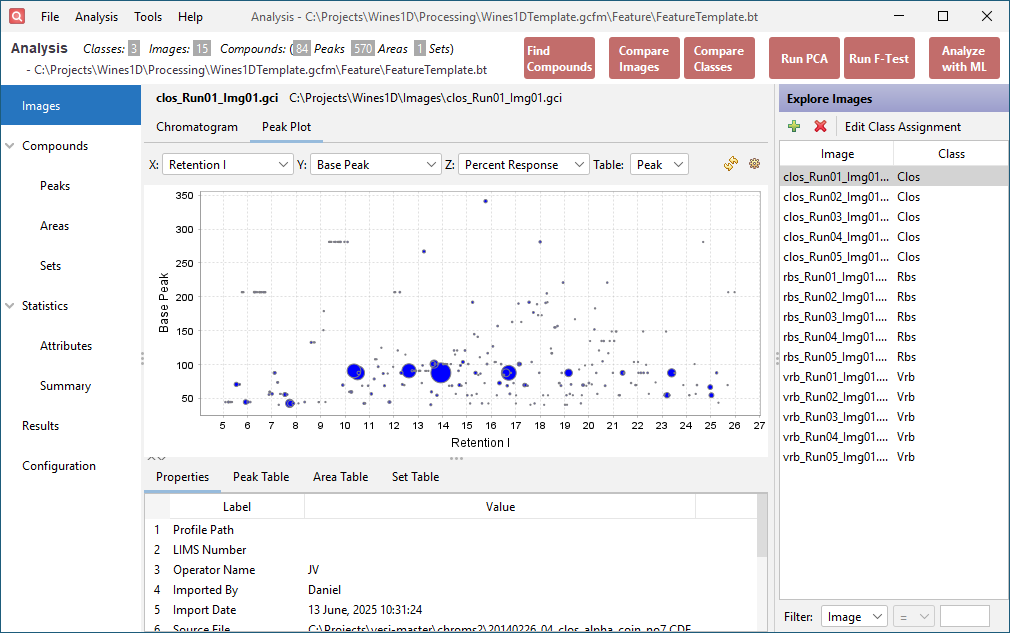Open the Z axis Percent Response dropdown

point(523,165)
